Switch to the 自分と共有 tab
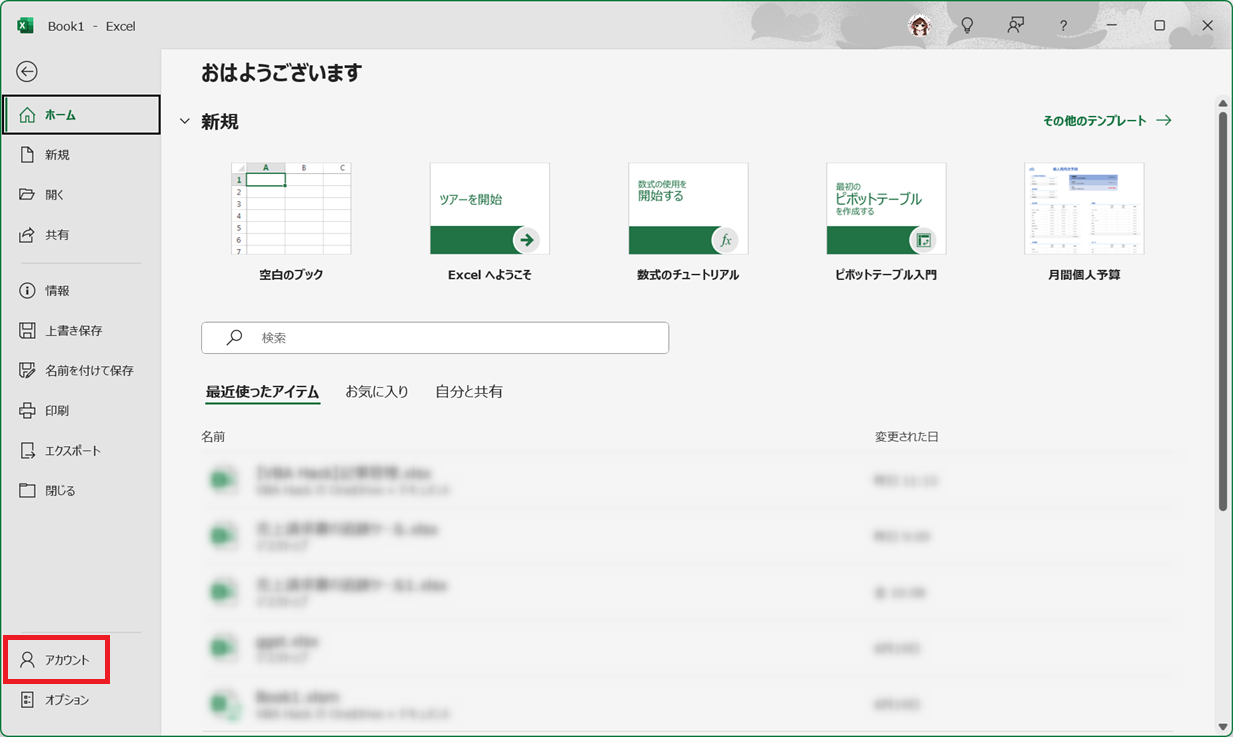This screenshot has height=737, width=1233. (469, 392)
